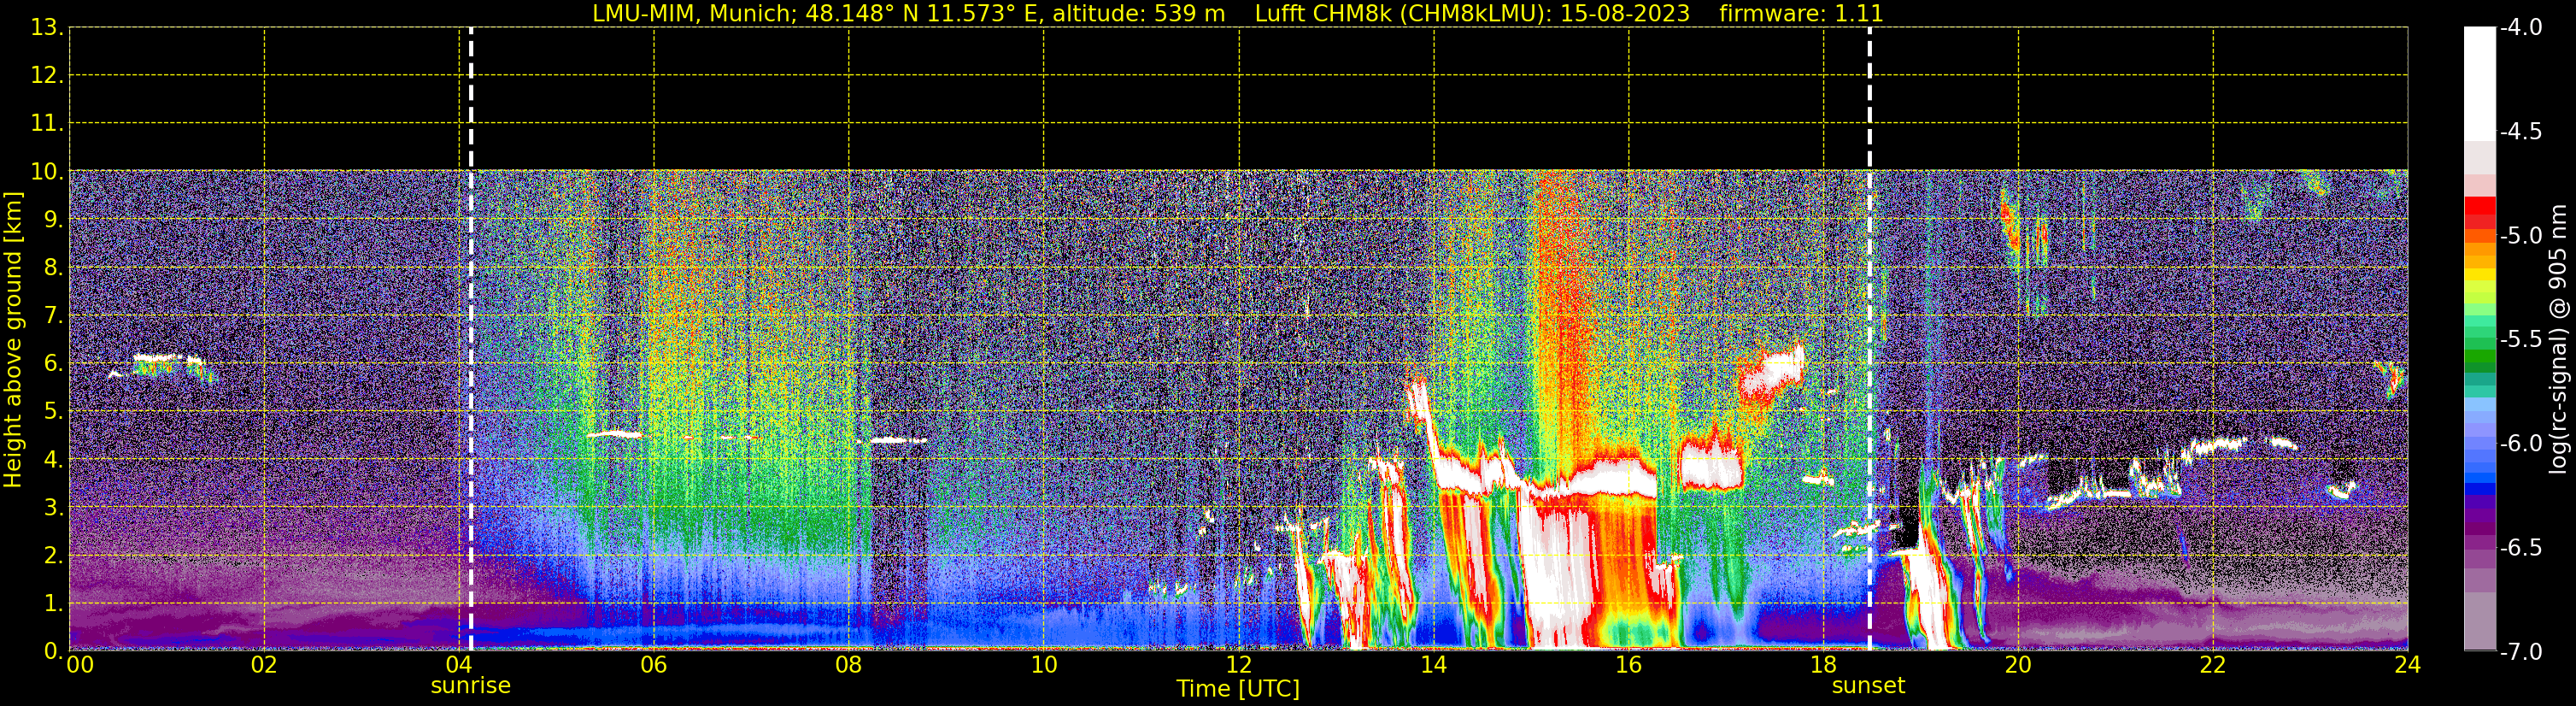Click the date '15-08-2023' in the title
Image resolution: width=2576 pixels, height=706 pixels.
[x=1625, y=14]
